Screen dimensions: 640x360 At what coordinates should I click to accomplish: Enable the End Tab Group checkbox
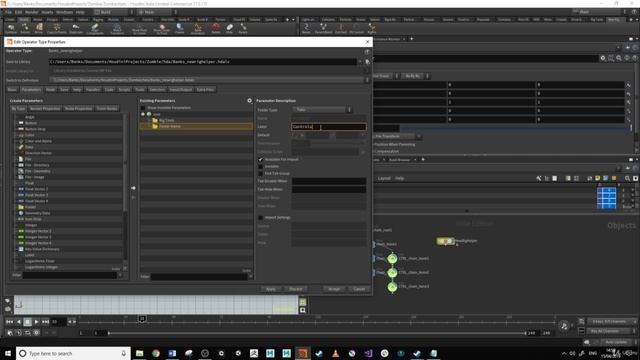pyautogui.click(x=260, y=173)
